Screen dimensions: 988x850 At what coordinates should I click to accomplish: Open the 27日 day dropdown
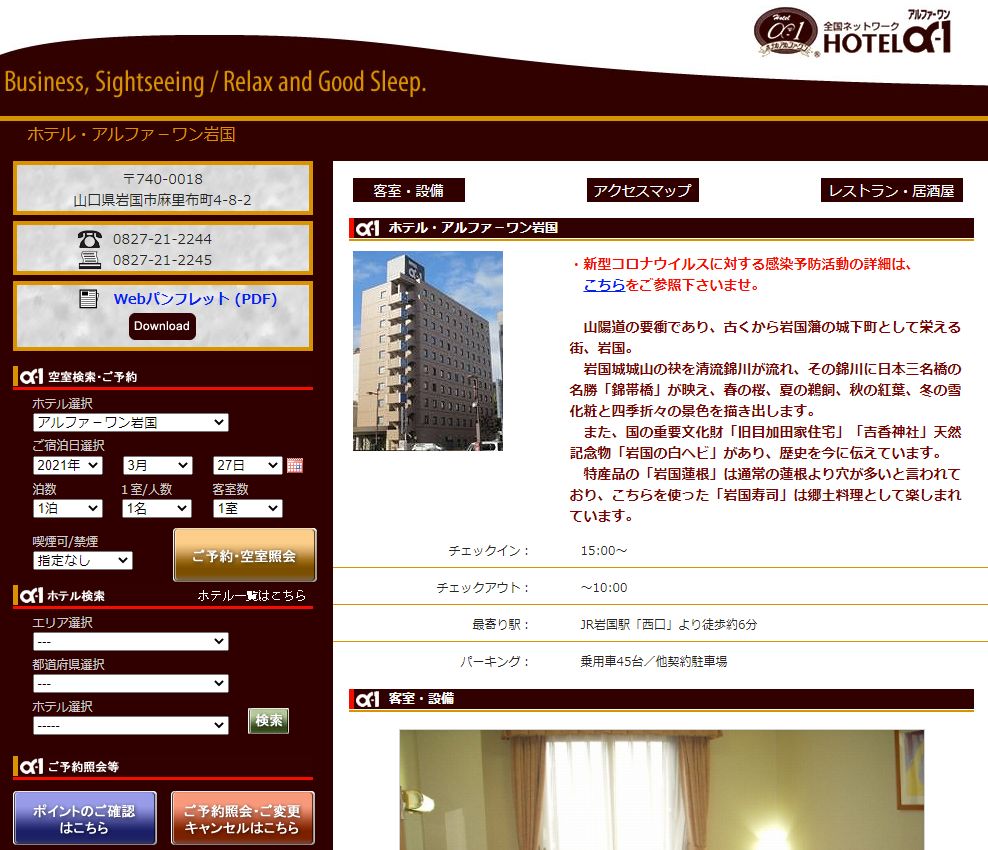(x=247, y=466)
